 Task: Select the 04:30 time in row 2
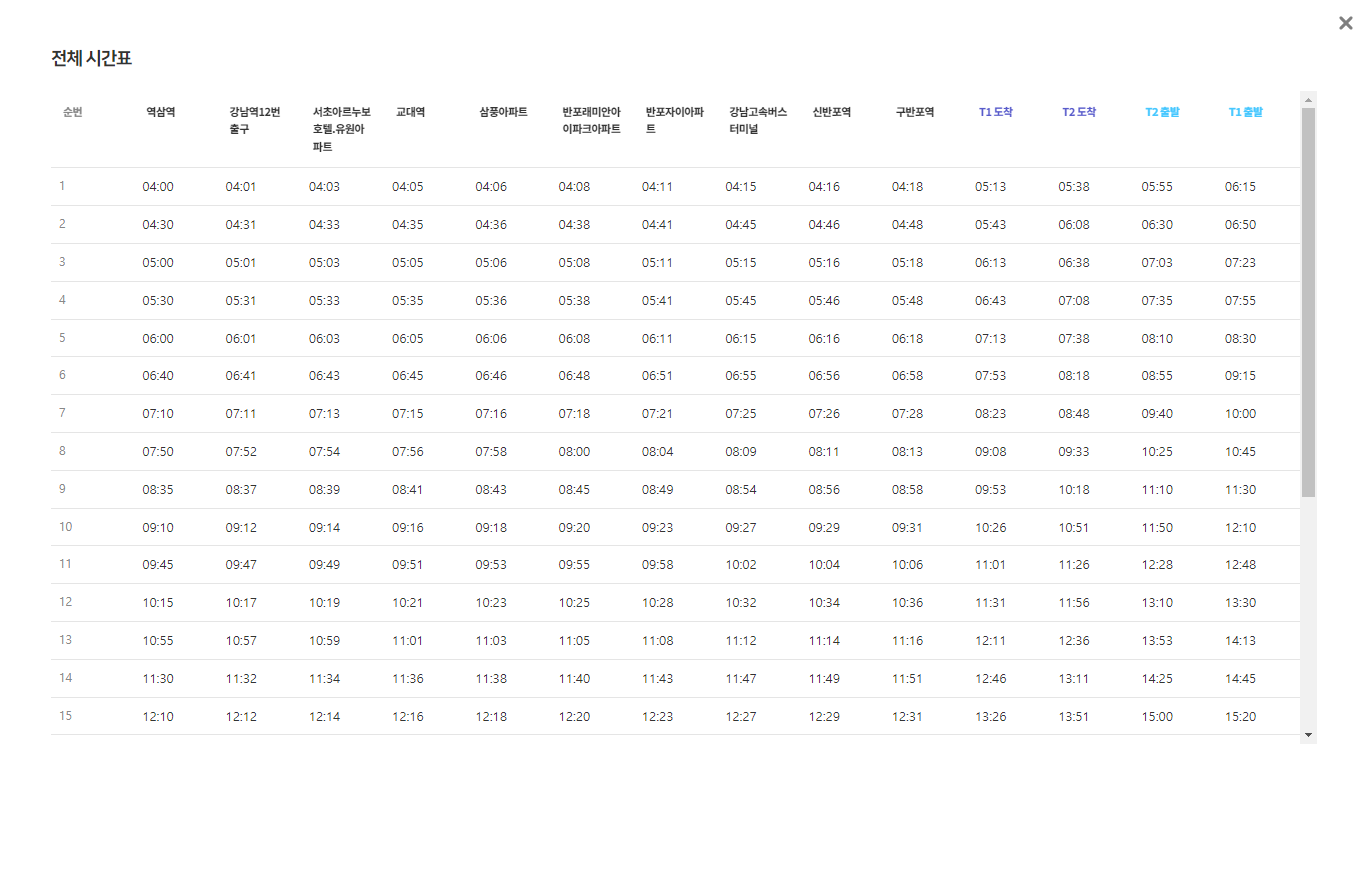[x=158, y=225]
